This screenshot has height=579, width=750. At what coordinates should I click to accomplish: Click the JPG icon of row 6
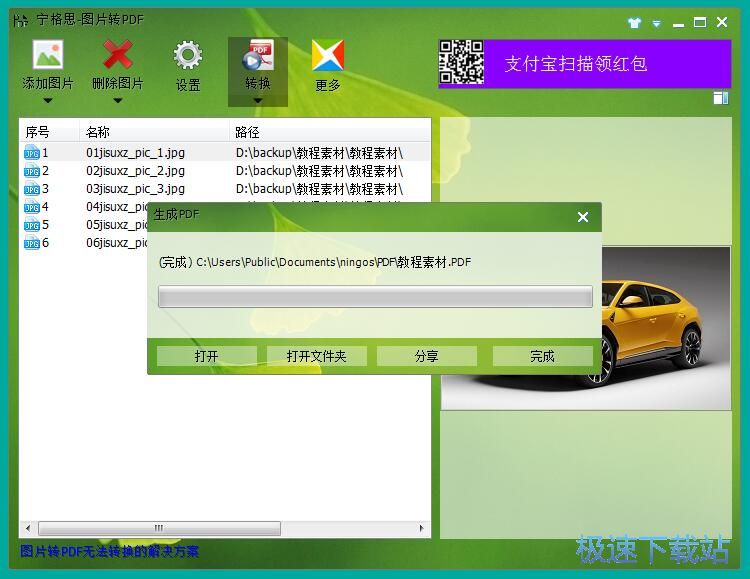click(x=32, y=243)
